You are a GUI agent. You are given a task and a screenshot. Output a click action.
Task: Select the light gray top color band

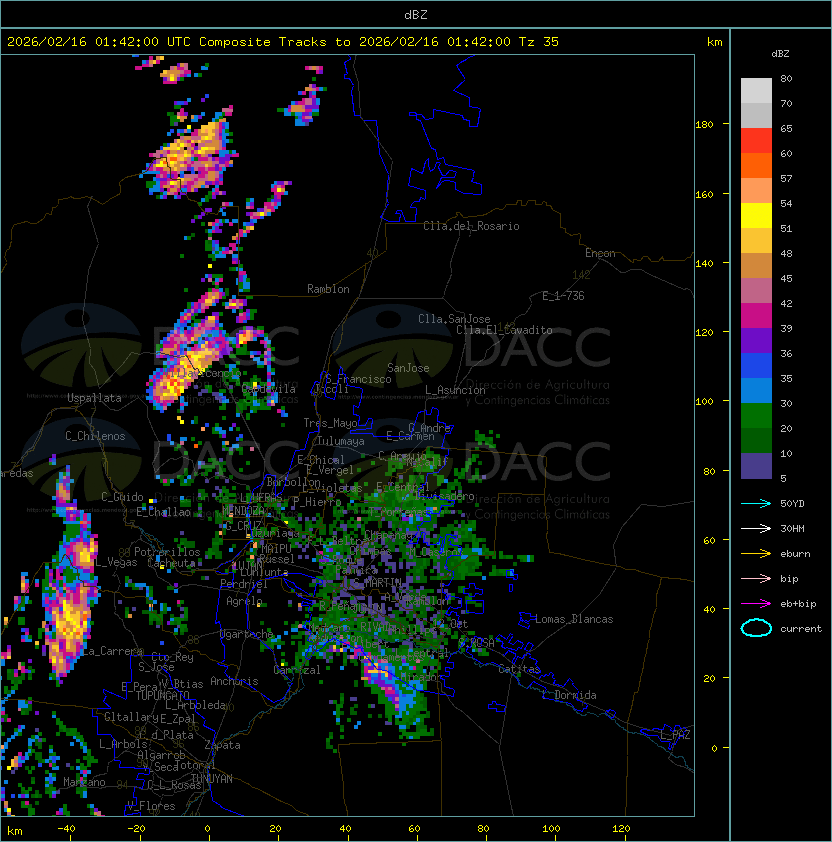point(756,90)
